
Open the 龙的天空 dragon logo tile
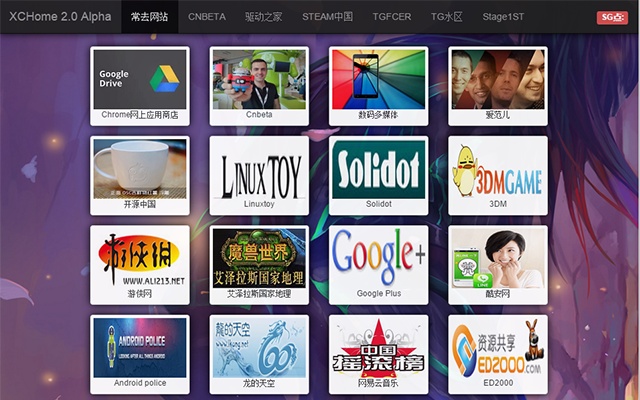(x=259, y=348)
